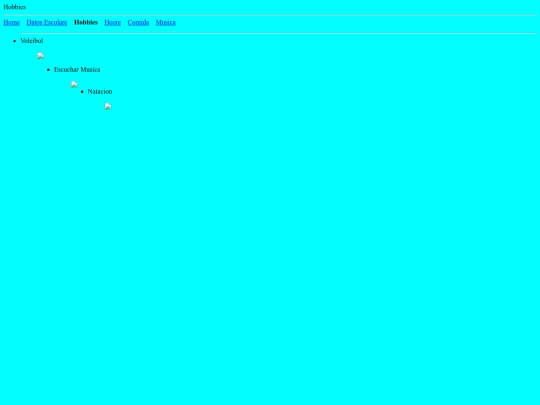Visit the Comida page link
This screenshot has width=540, height=405.
pos(138,22)
